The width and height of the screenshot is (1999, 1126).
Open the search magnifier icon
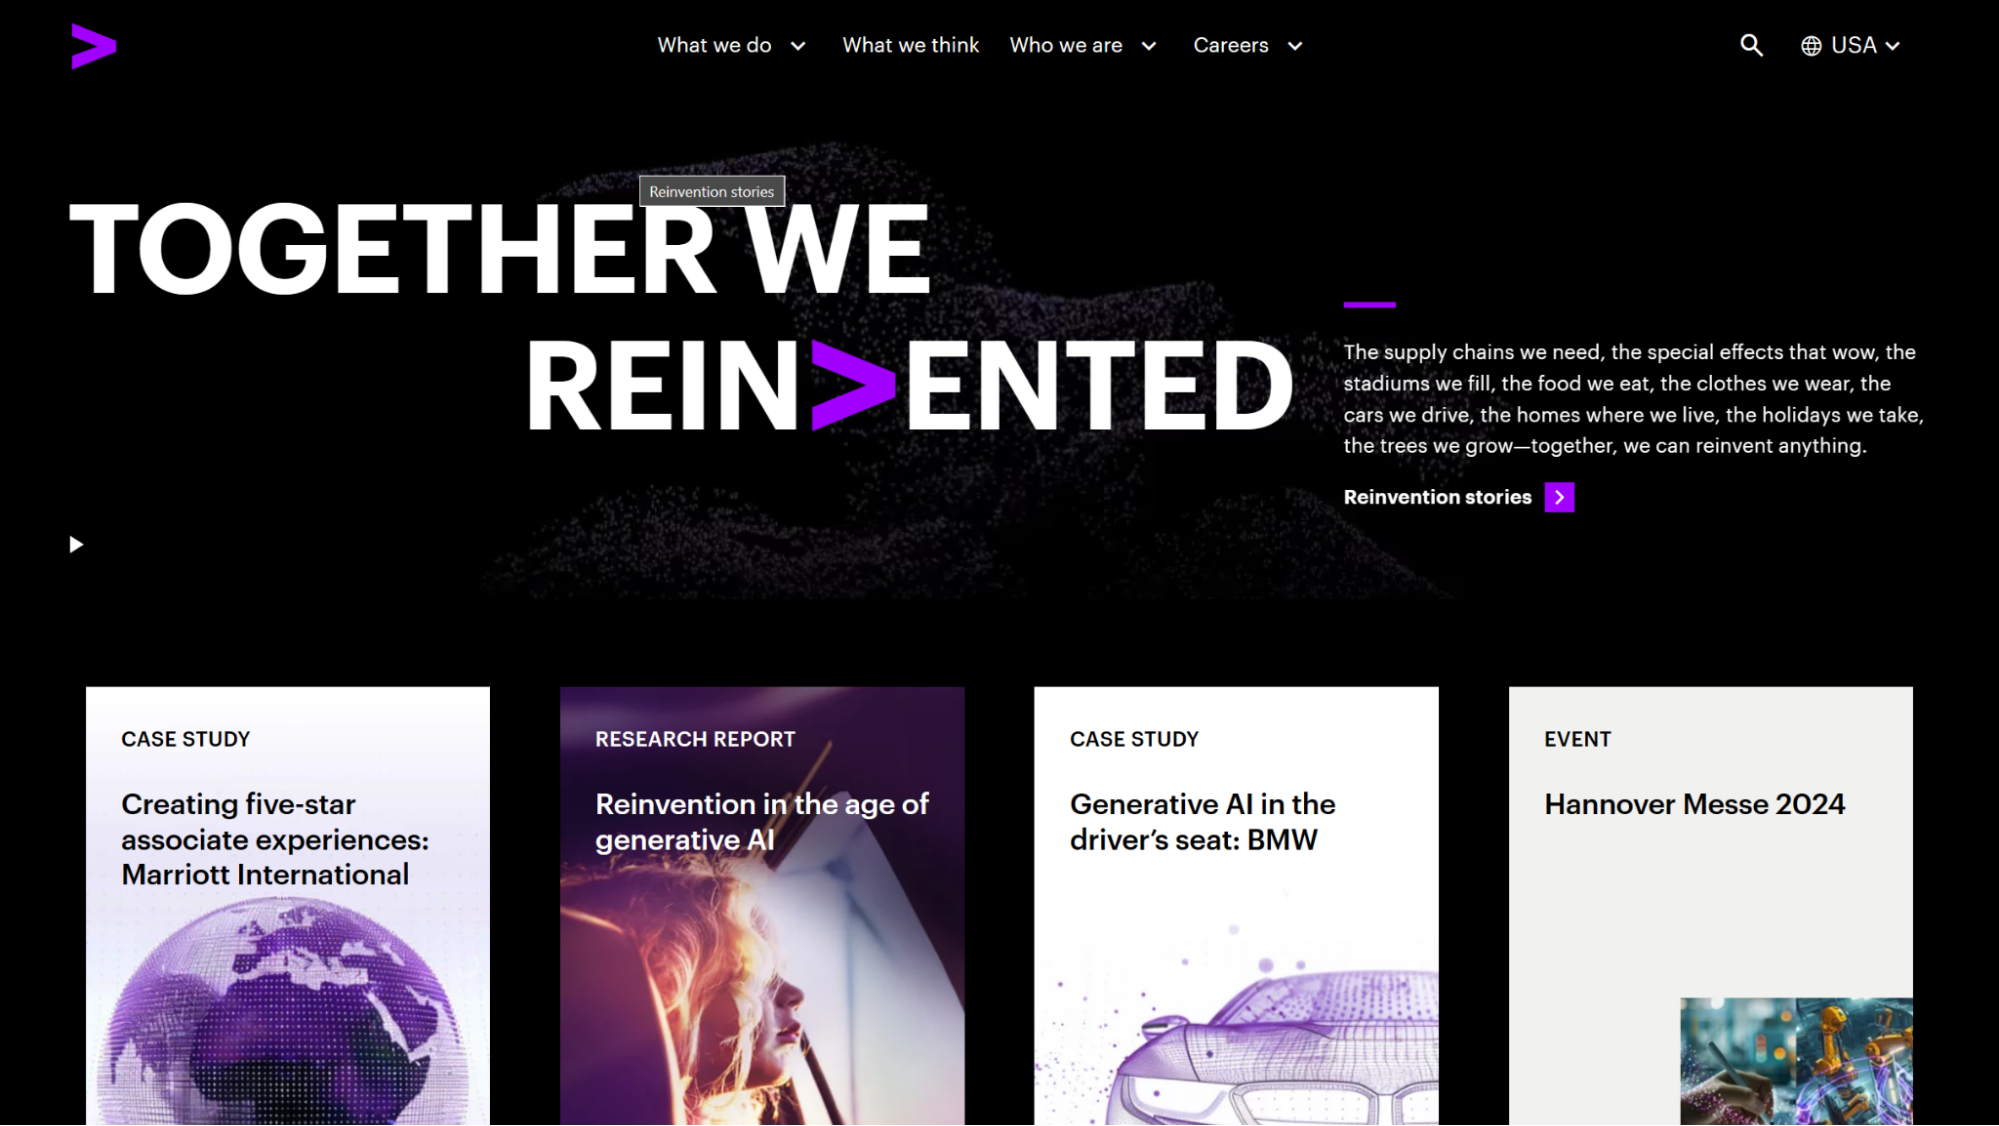coord(1751,45)
